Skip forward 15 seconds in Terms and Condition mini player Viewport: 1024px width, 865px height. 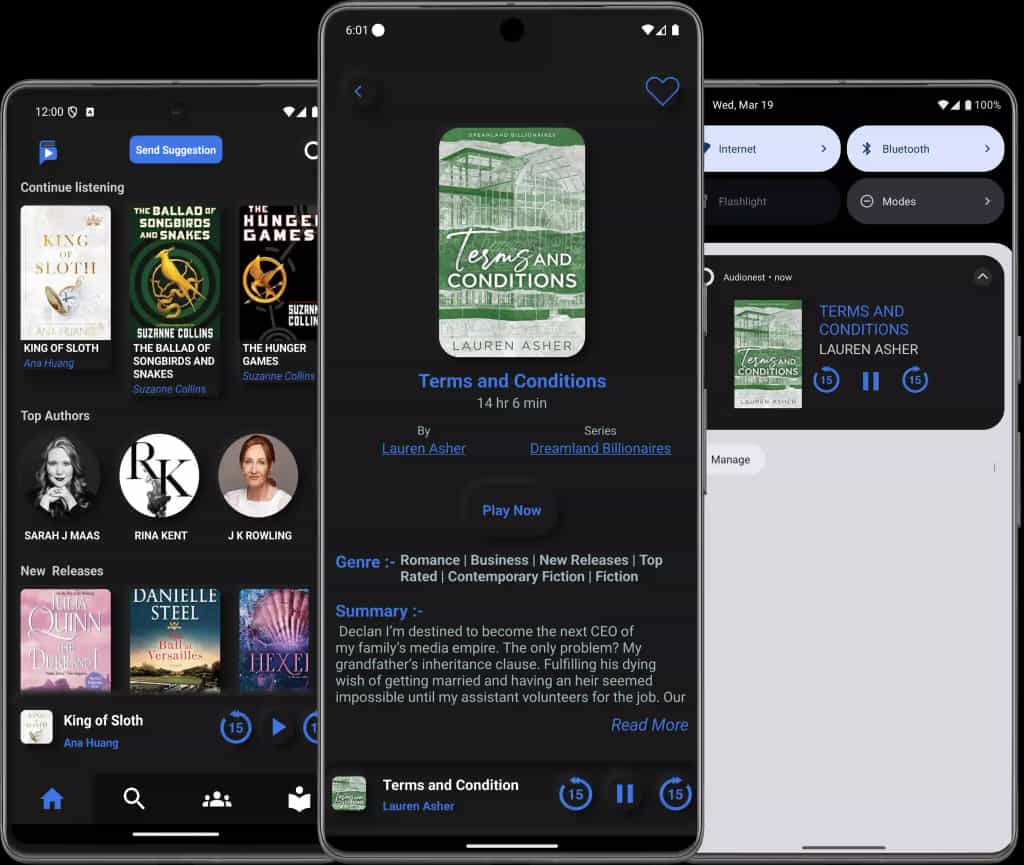click(675, 794)
